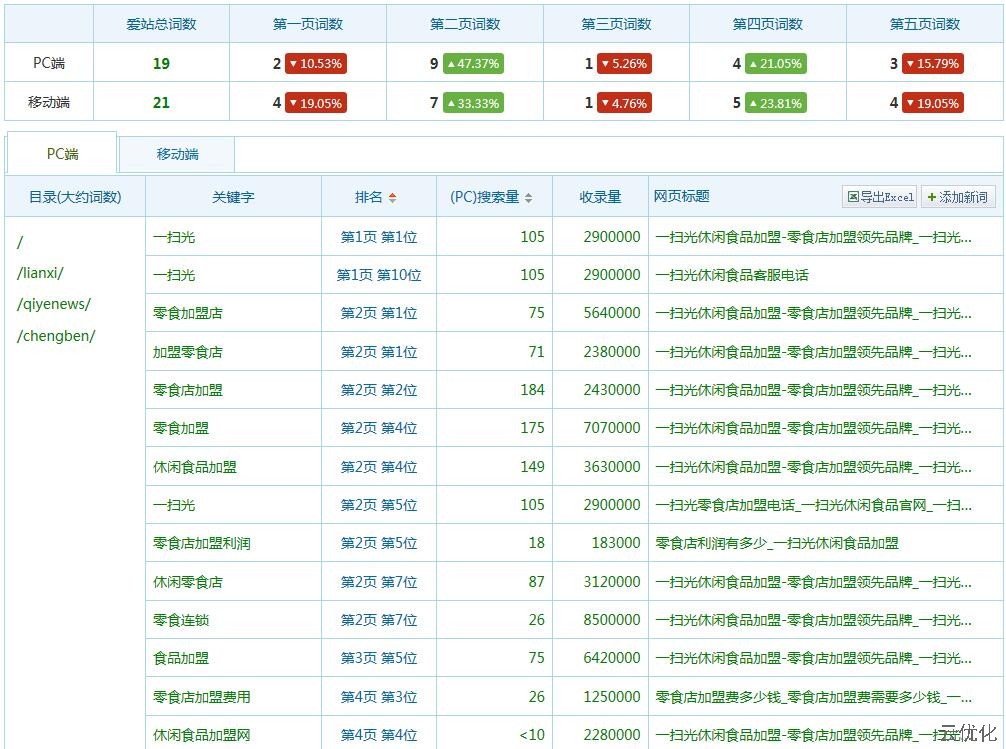
Task: Click ranking 第1页 第10位
Action: point(379,275)
